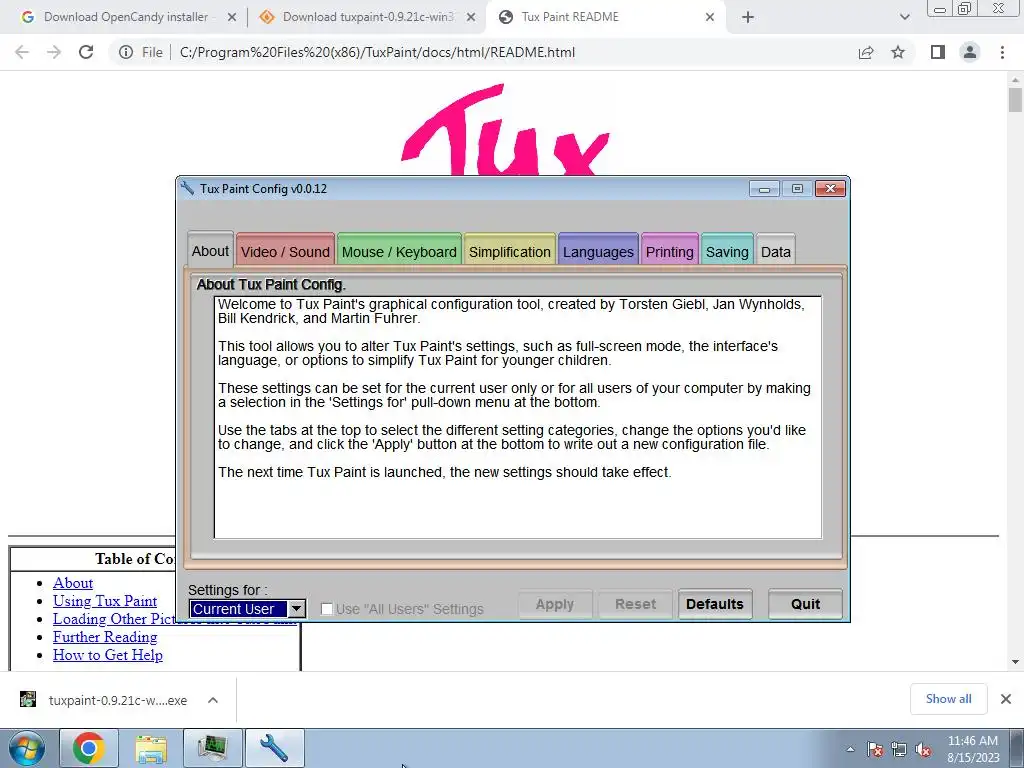Open the Languages tab
The image size is (1024, 768).
(598, 251)
